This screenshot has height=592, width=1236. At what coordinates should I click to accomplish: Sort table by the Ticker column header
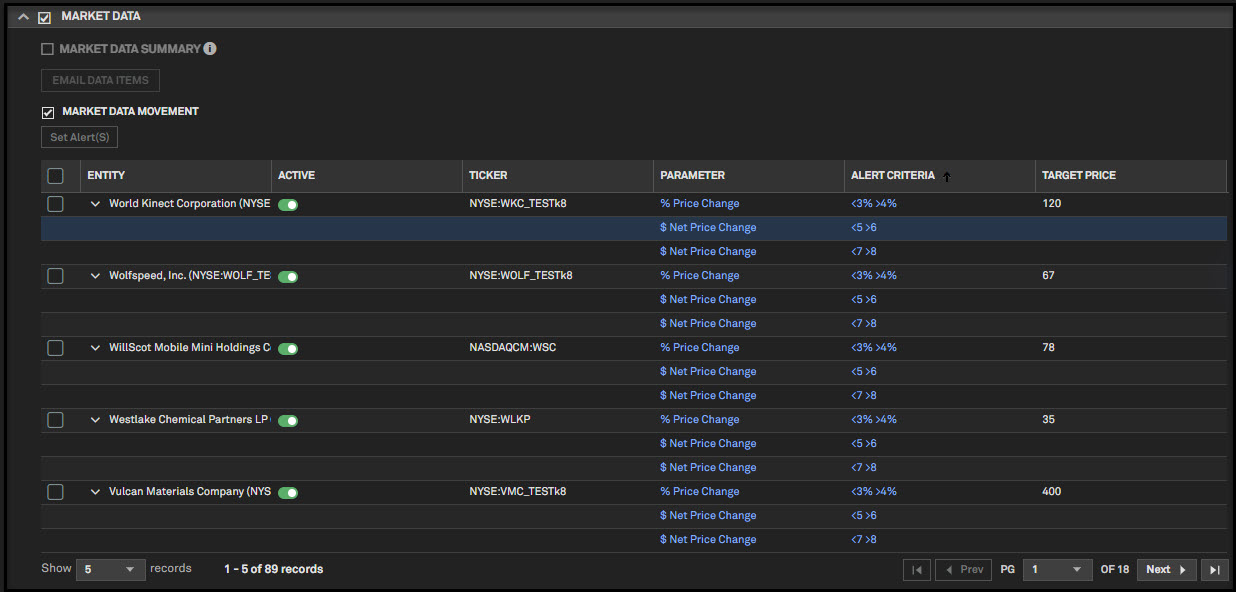[x=488, y=176]
